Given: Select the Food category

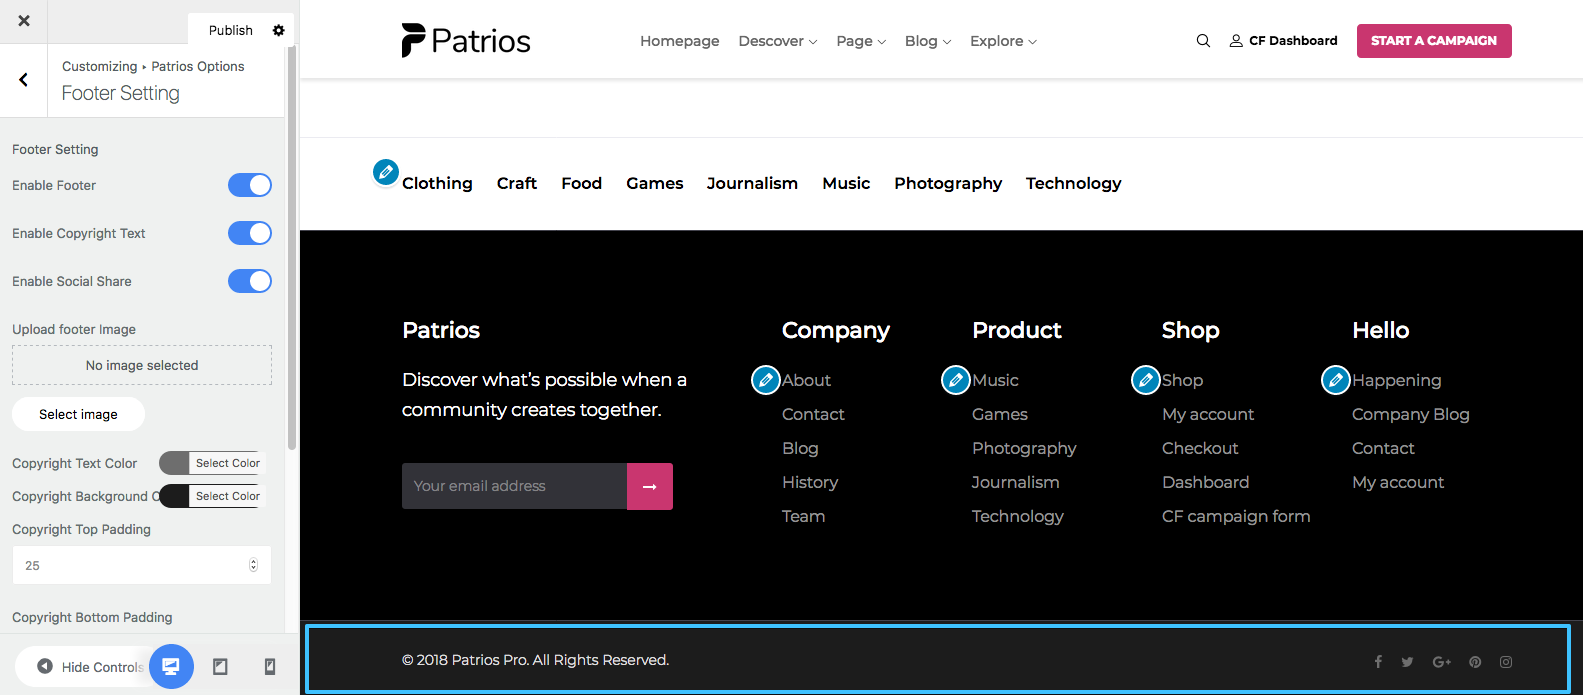Looking at the screenshot, I should [582, 183].
